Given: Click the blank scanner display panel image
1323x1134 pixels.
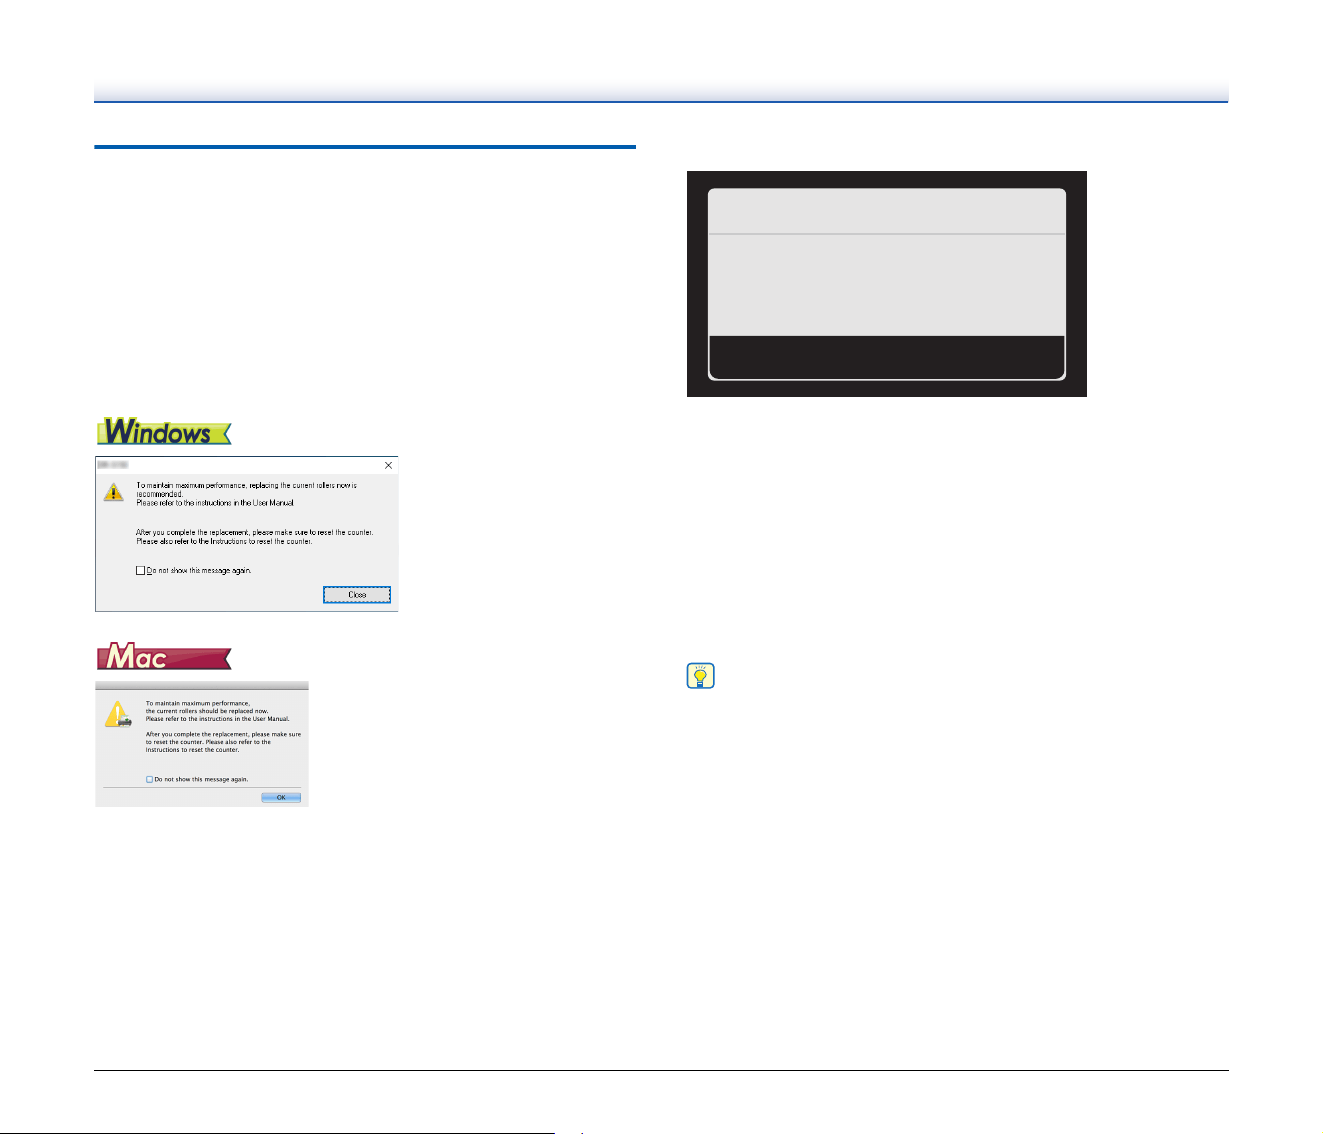Looking at the screenshot, I should 886,284.
